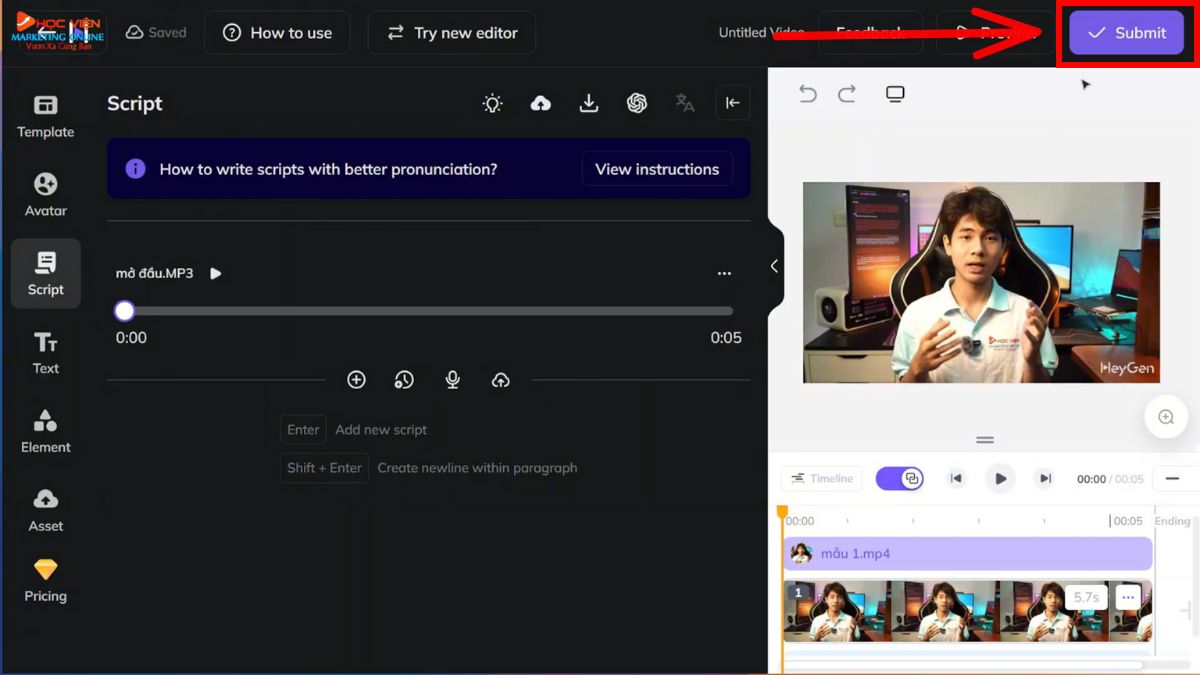Click the Saved cloud status
Viewport: 1200px width, 675px height.
156,33
